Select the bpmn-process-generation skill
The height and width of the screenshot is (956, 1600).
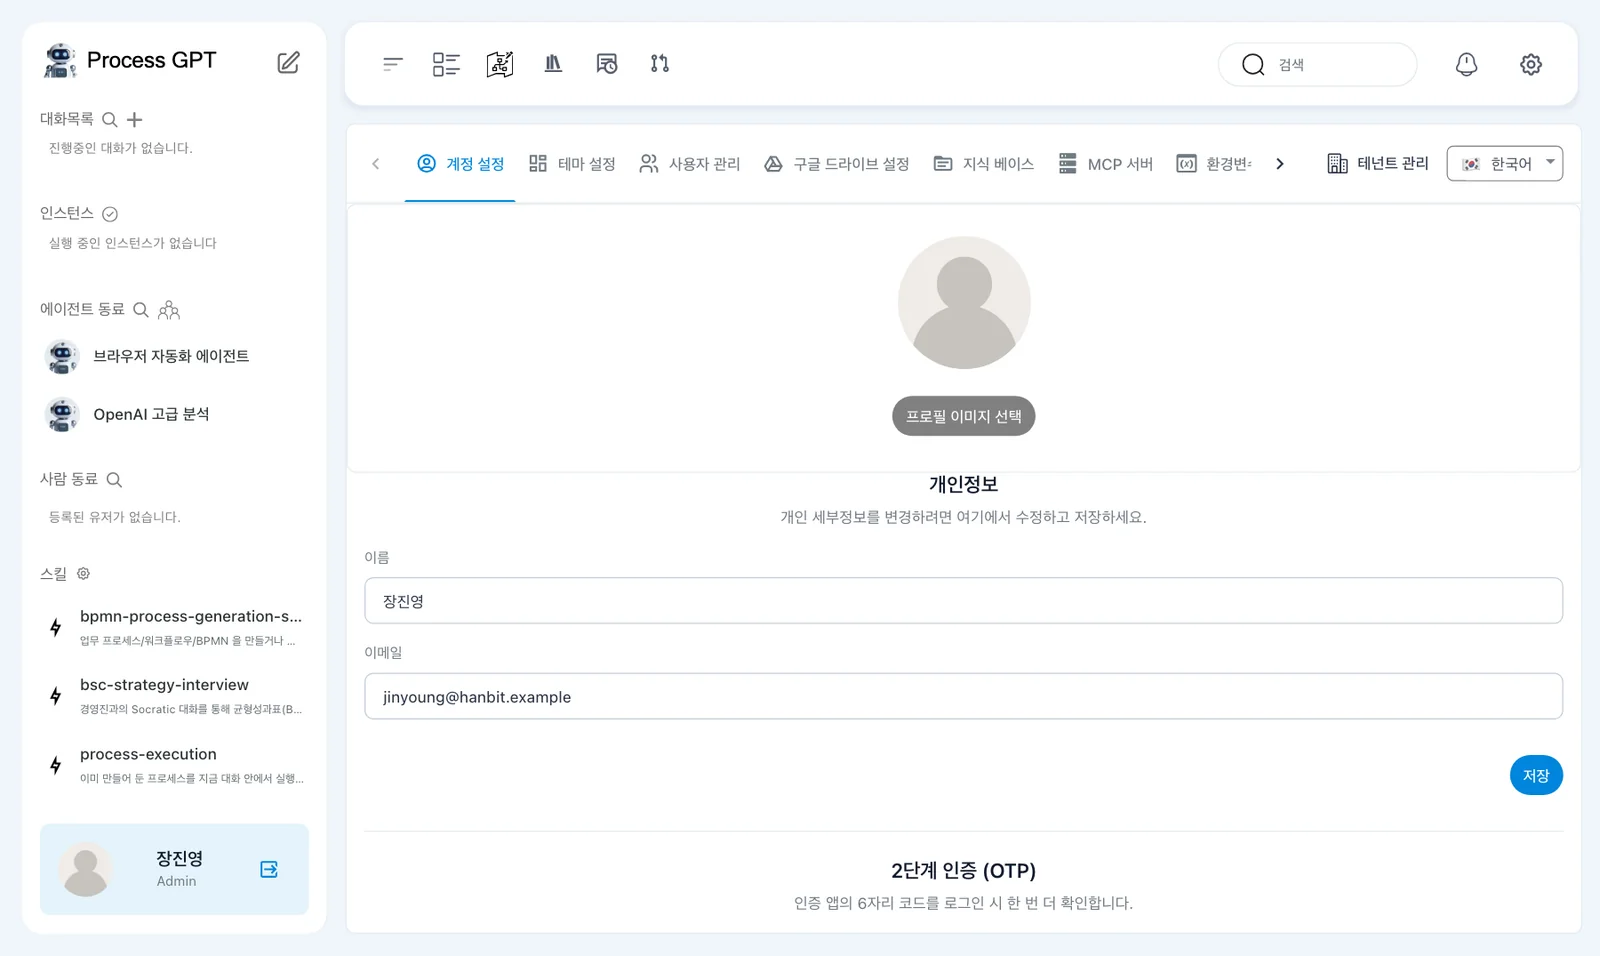(175, 627)
